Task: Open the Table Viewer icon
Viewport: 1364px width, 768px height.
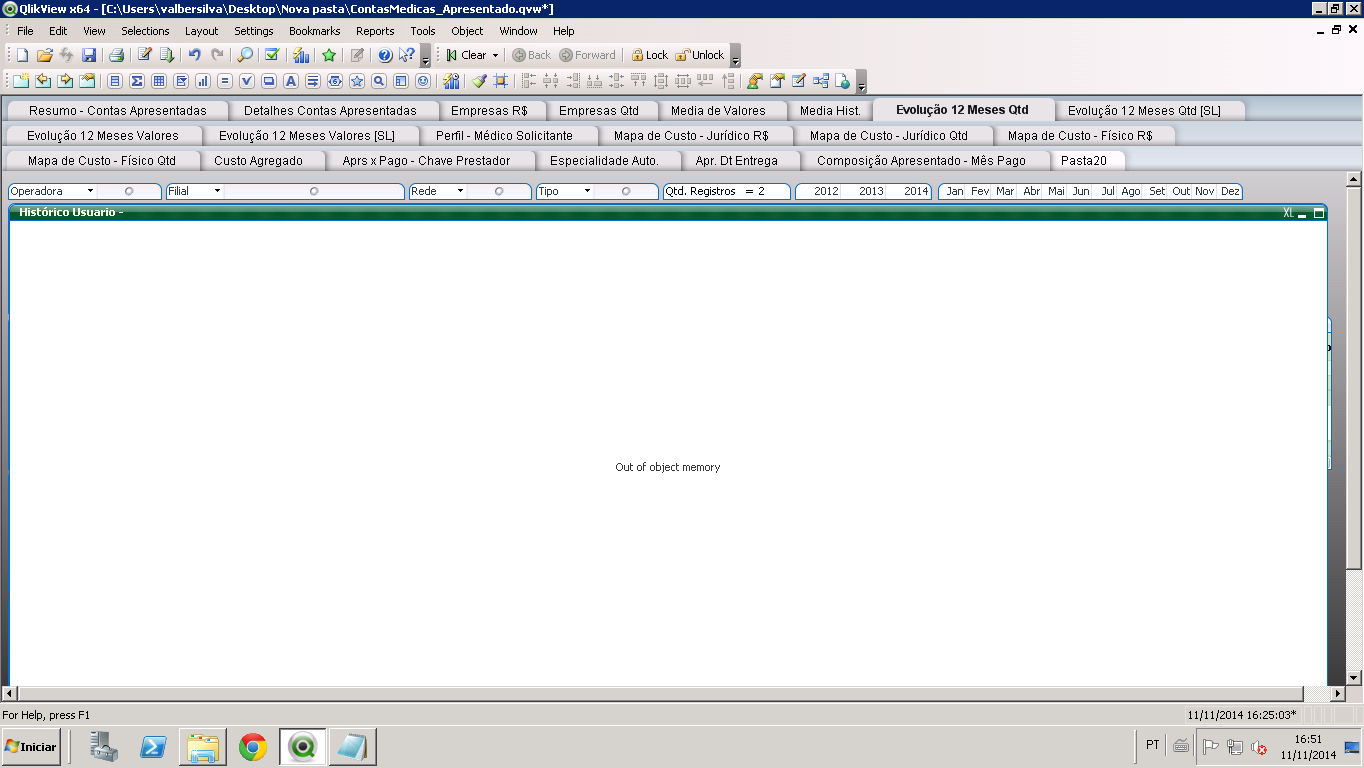Action: tap(821, 81)
